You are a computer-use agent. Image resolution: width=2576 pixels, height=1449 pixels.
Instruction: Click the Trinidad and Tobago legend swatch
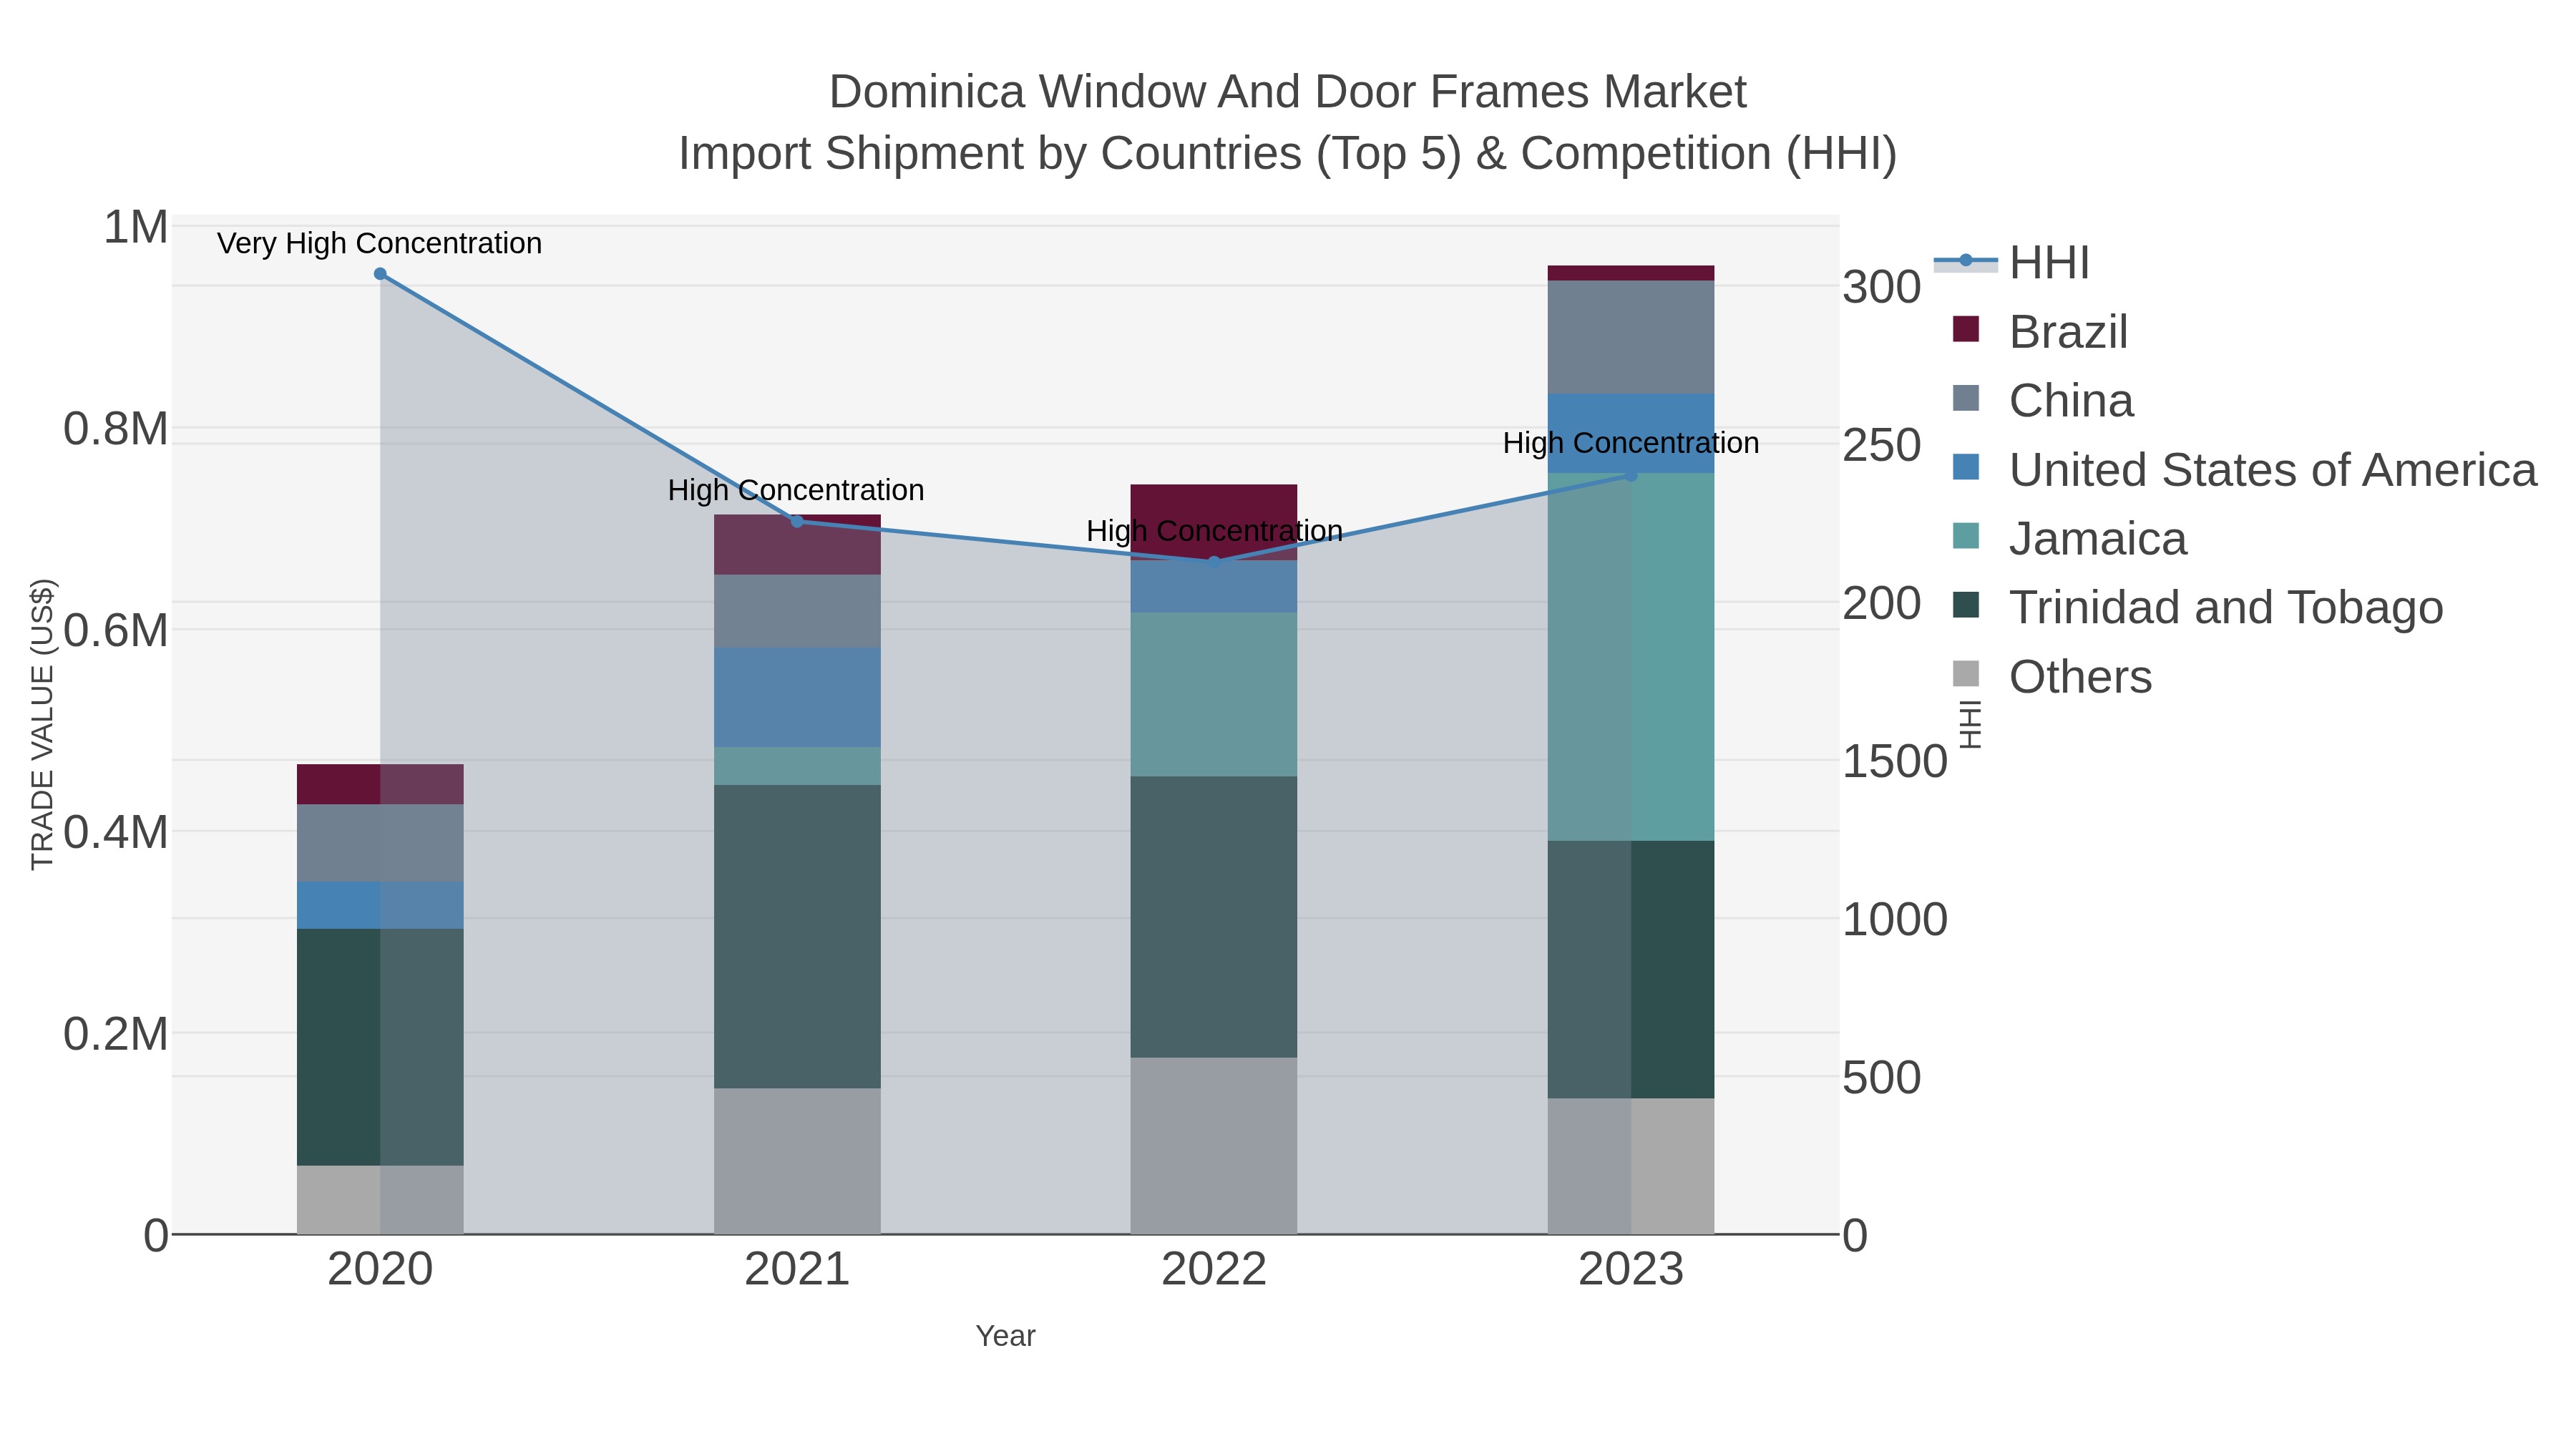[x=1966, y=605]
